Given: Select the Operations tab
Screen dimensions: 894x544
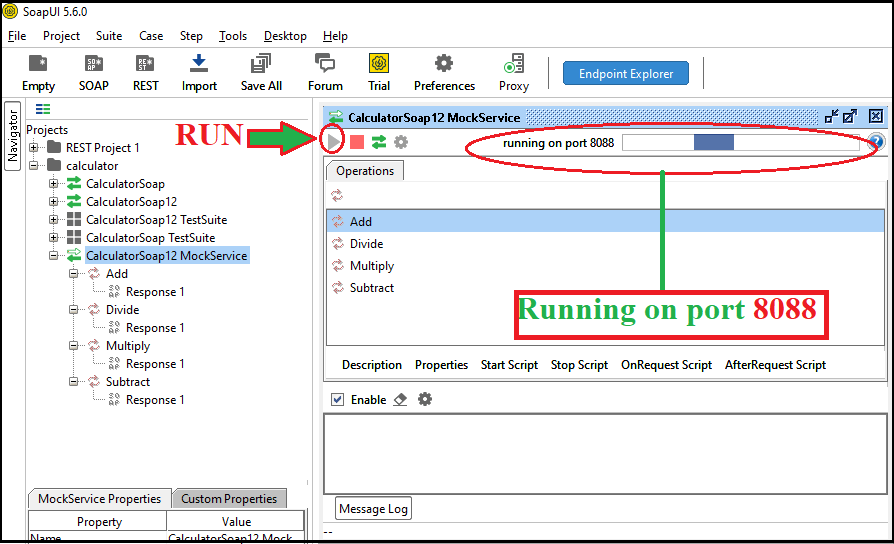Looking at the screenshot, I should click(365, 170).
